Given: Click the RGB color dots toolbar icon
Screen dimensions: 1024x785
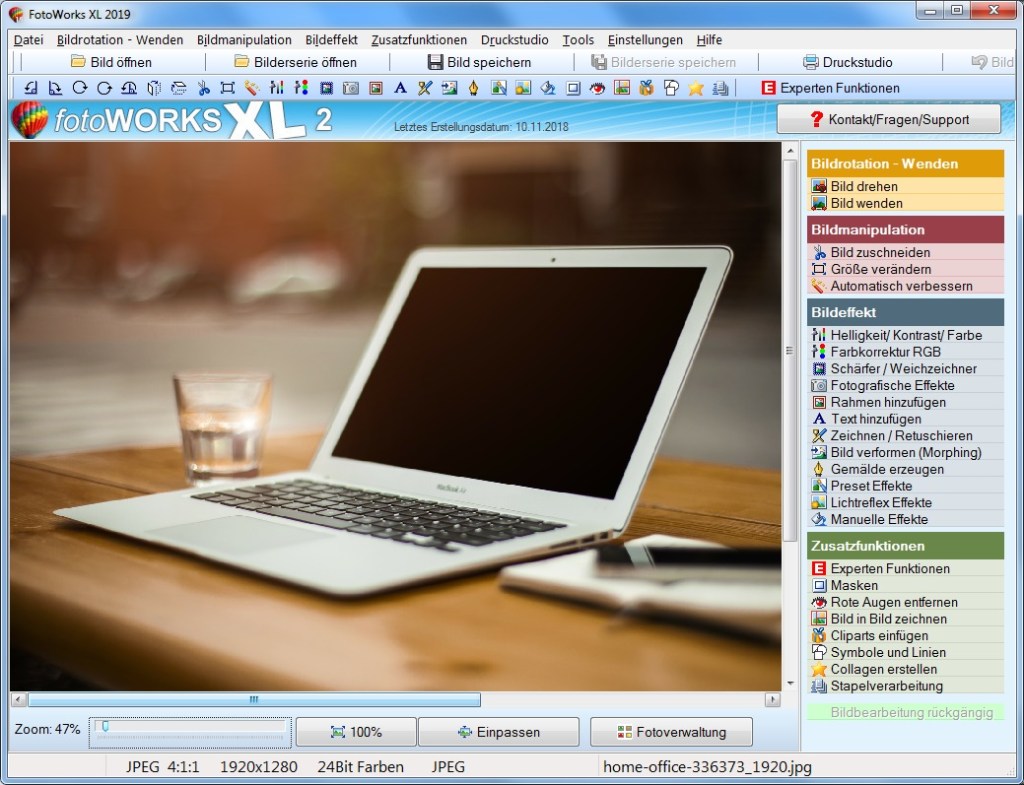Looking at the screenshot, I should [x=301, y=88].
